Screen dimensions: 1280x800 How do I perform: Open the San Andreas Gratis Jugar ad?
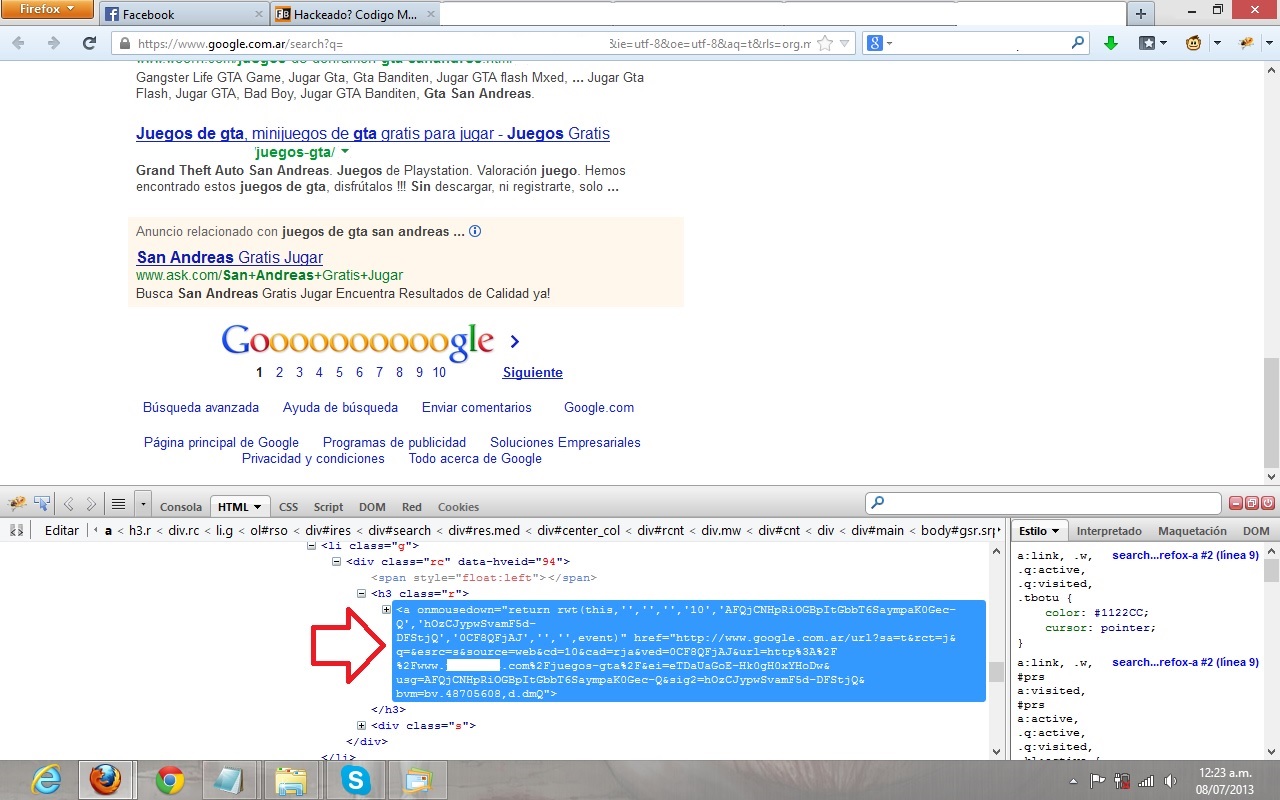tap(230, 258)
